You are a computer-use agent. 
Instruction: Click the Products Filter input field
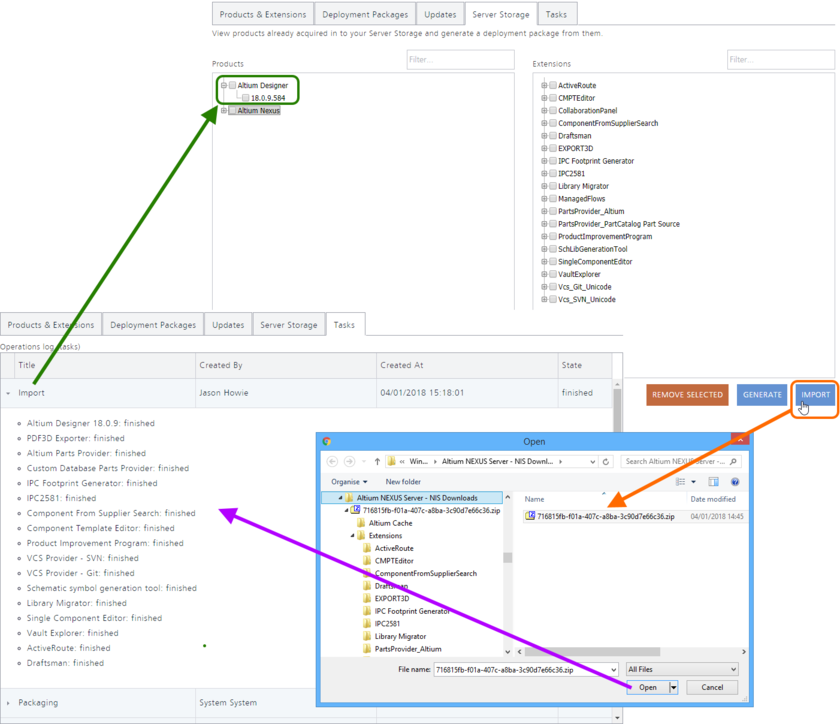460,59
